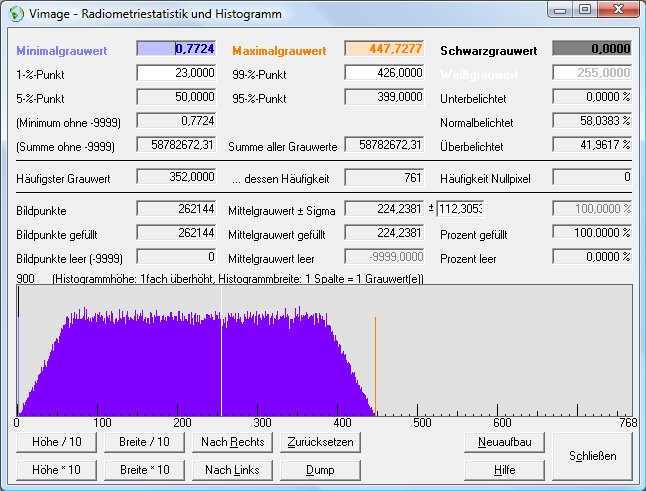The width and height of the screenshot is (646, 491).
Task: Click the white mean line in histogram
Action: [x=221, y=350]
